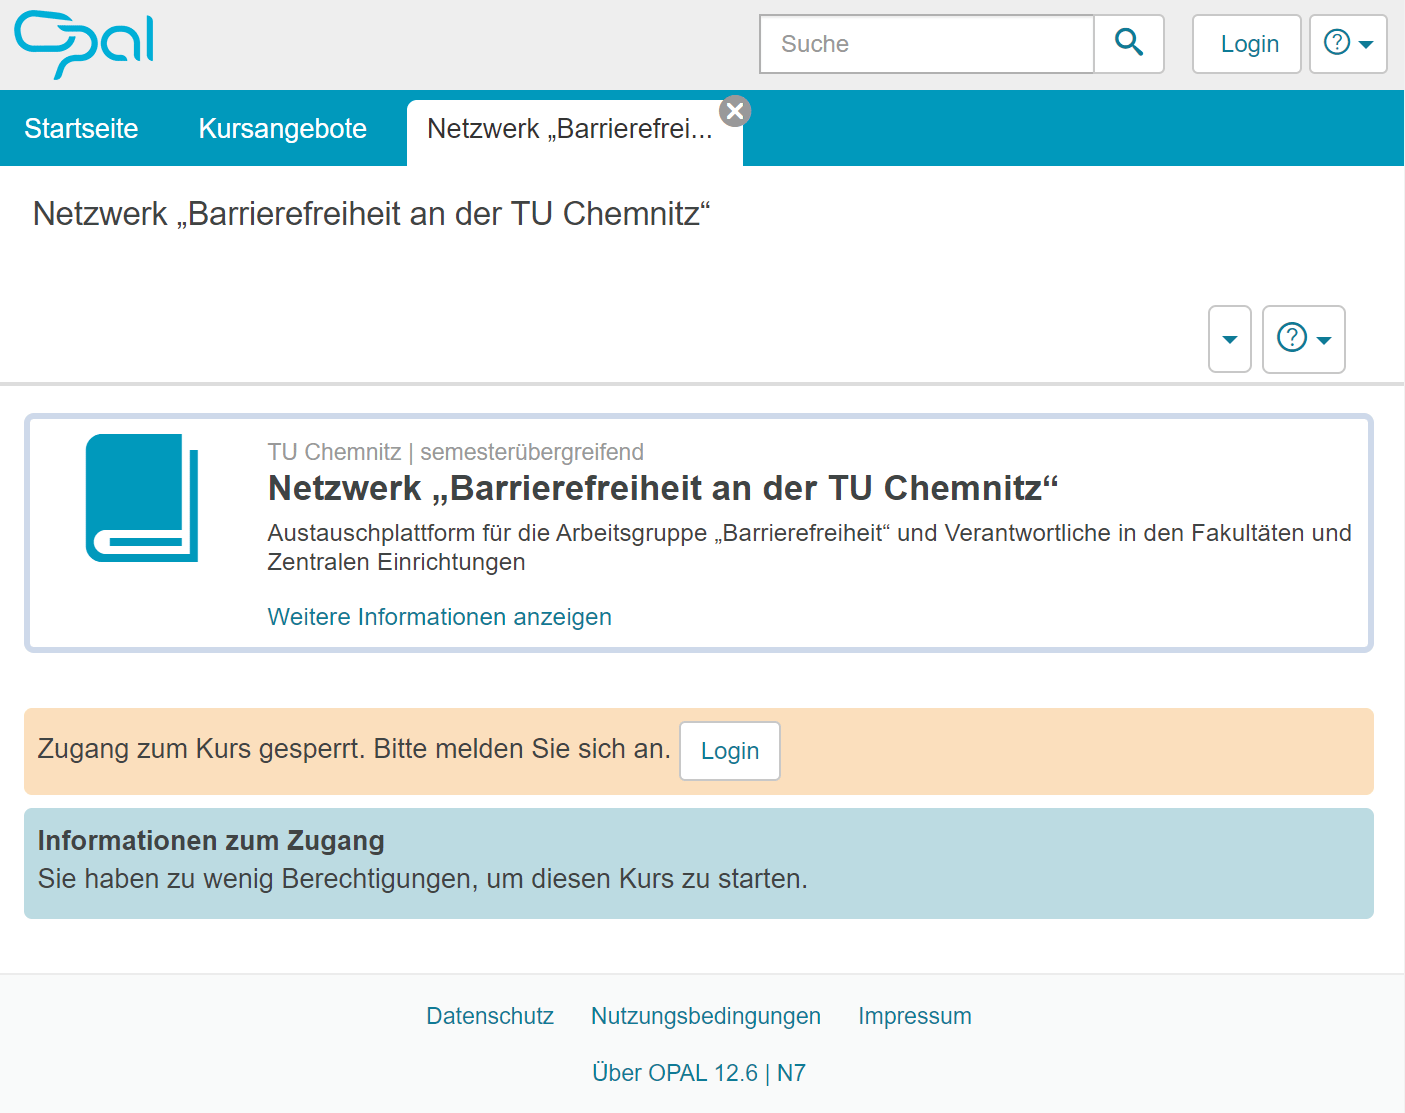Open the help dropdown in top header
The image size is (1405, 1113).
pos(1348,44)
